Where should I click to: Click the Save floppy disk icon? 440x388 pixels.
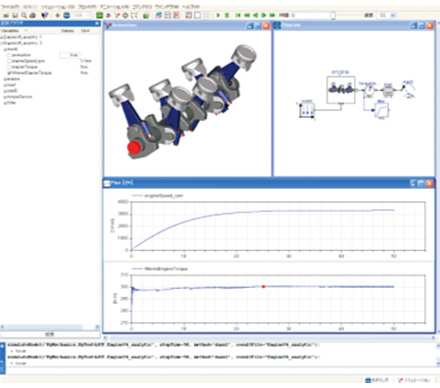tap(15, 15)
